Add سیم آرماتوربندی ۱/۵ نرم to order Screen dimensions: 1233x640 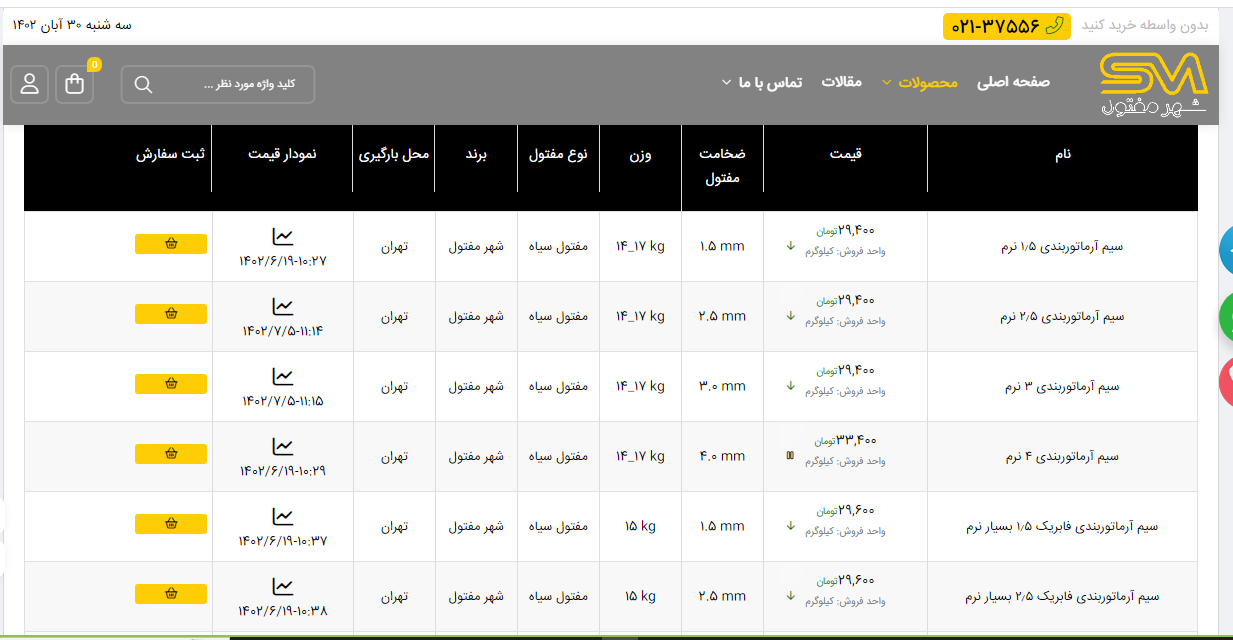pyautogui.click(x=171, y=244)
